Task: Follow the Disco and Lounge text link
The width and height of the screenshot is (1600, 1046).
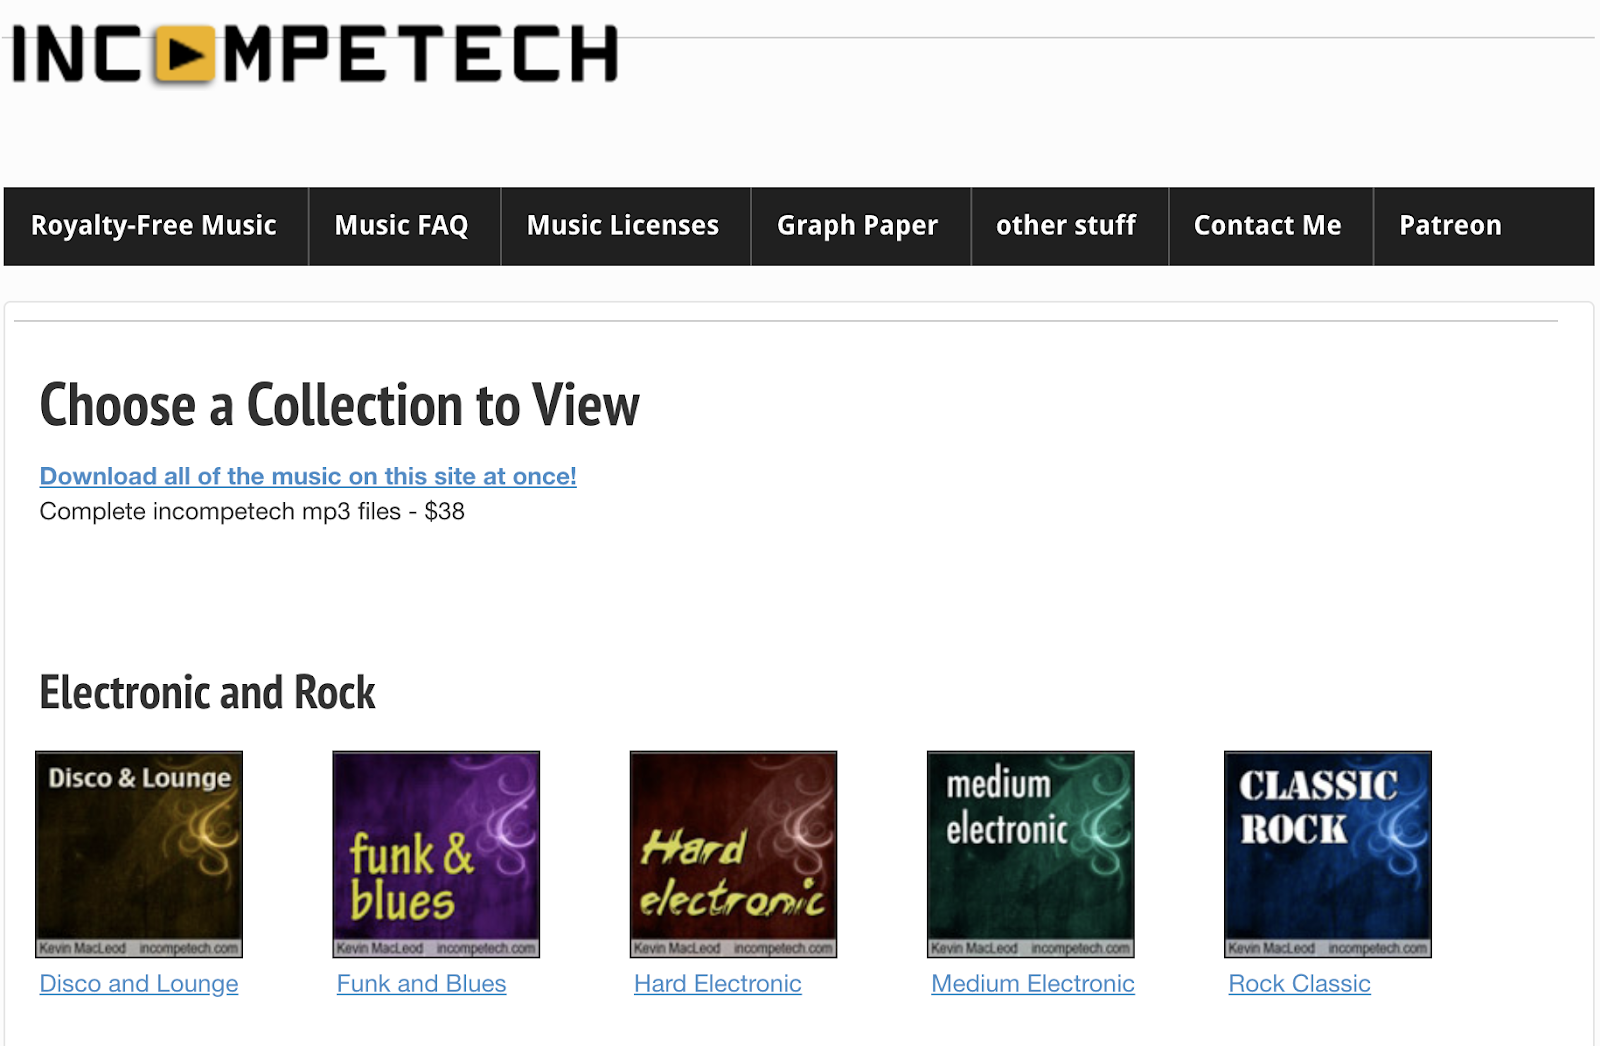Action: (139, 984)
